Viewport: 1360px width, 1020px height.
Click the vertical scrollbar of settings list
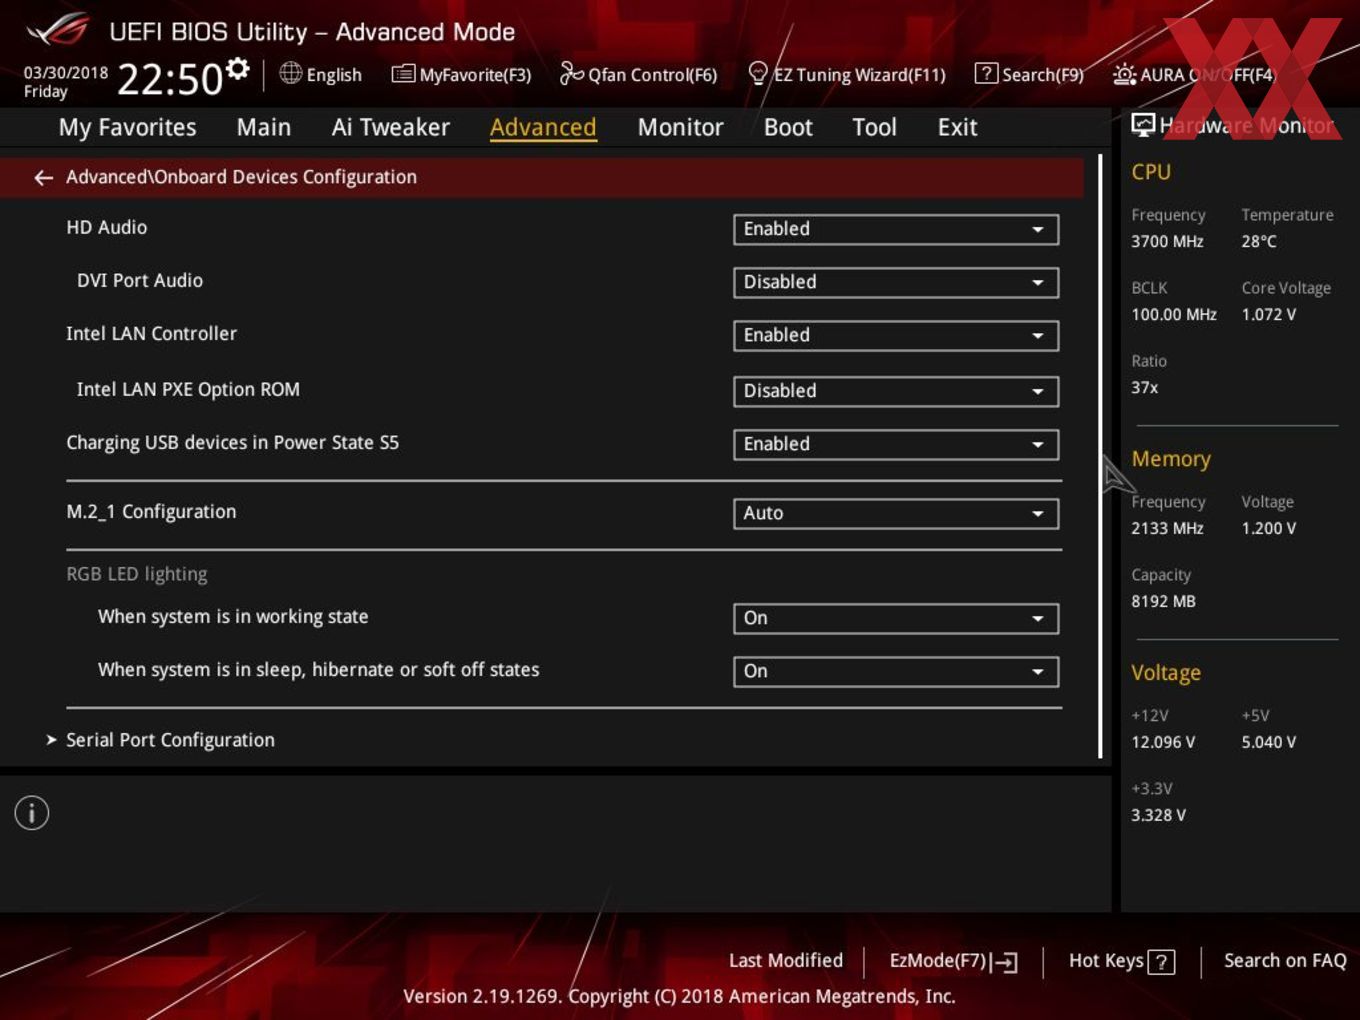pyautogui.click(x=1100, y=456)
